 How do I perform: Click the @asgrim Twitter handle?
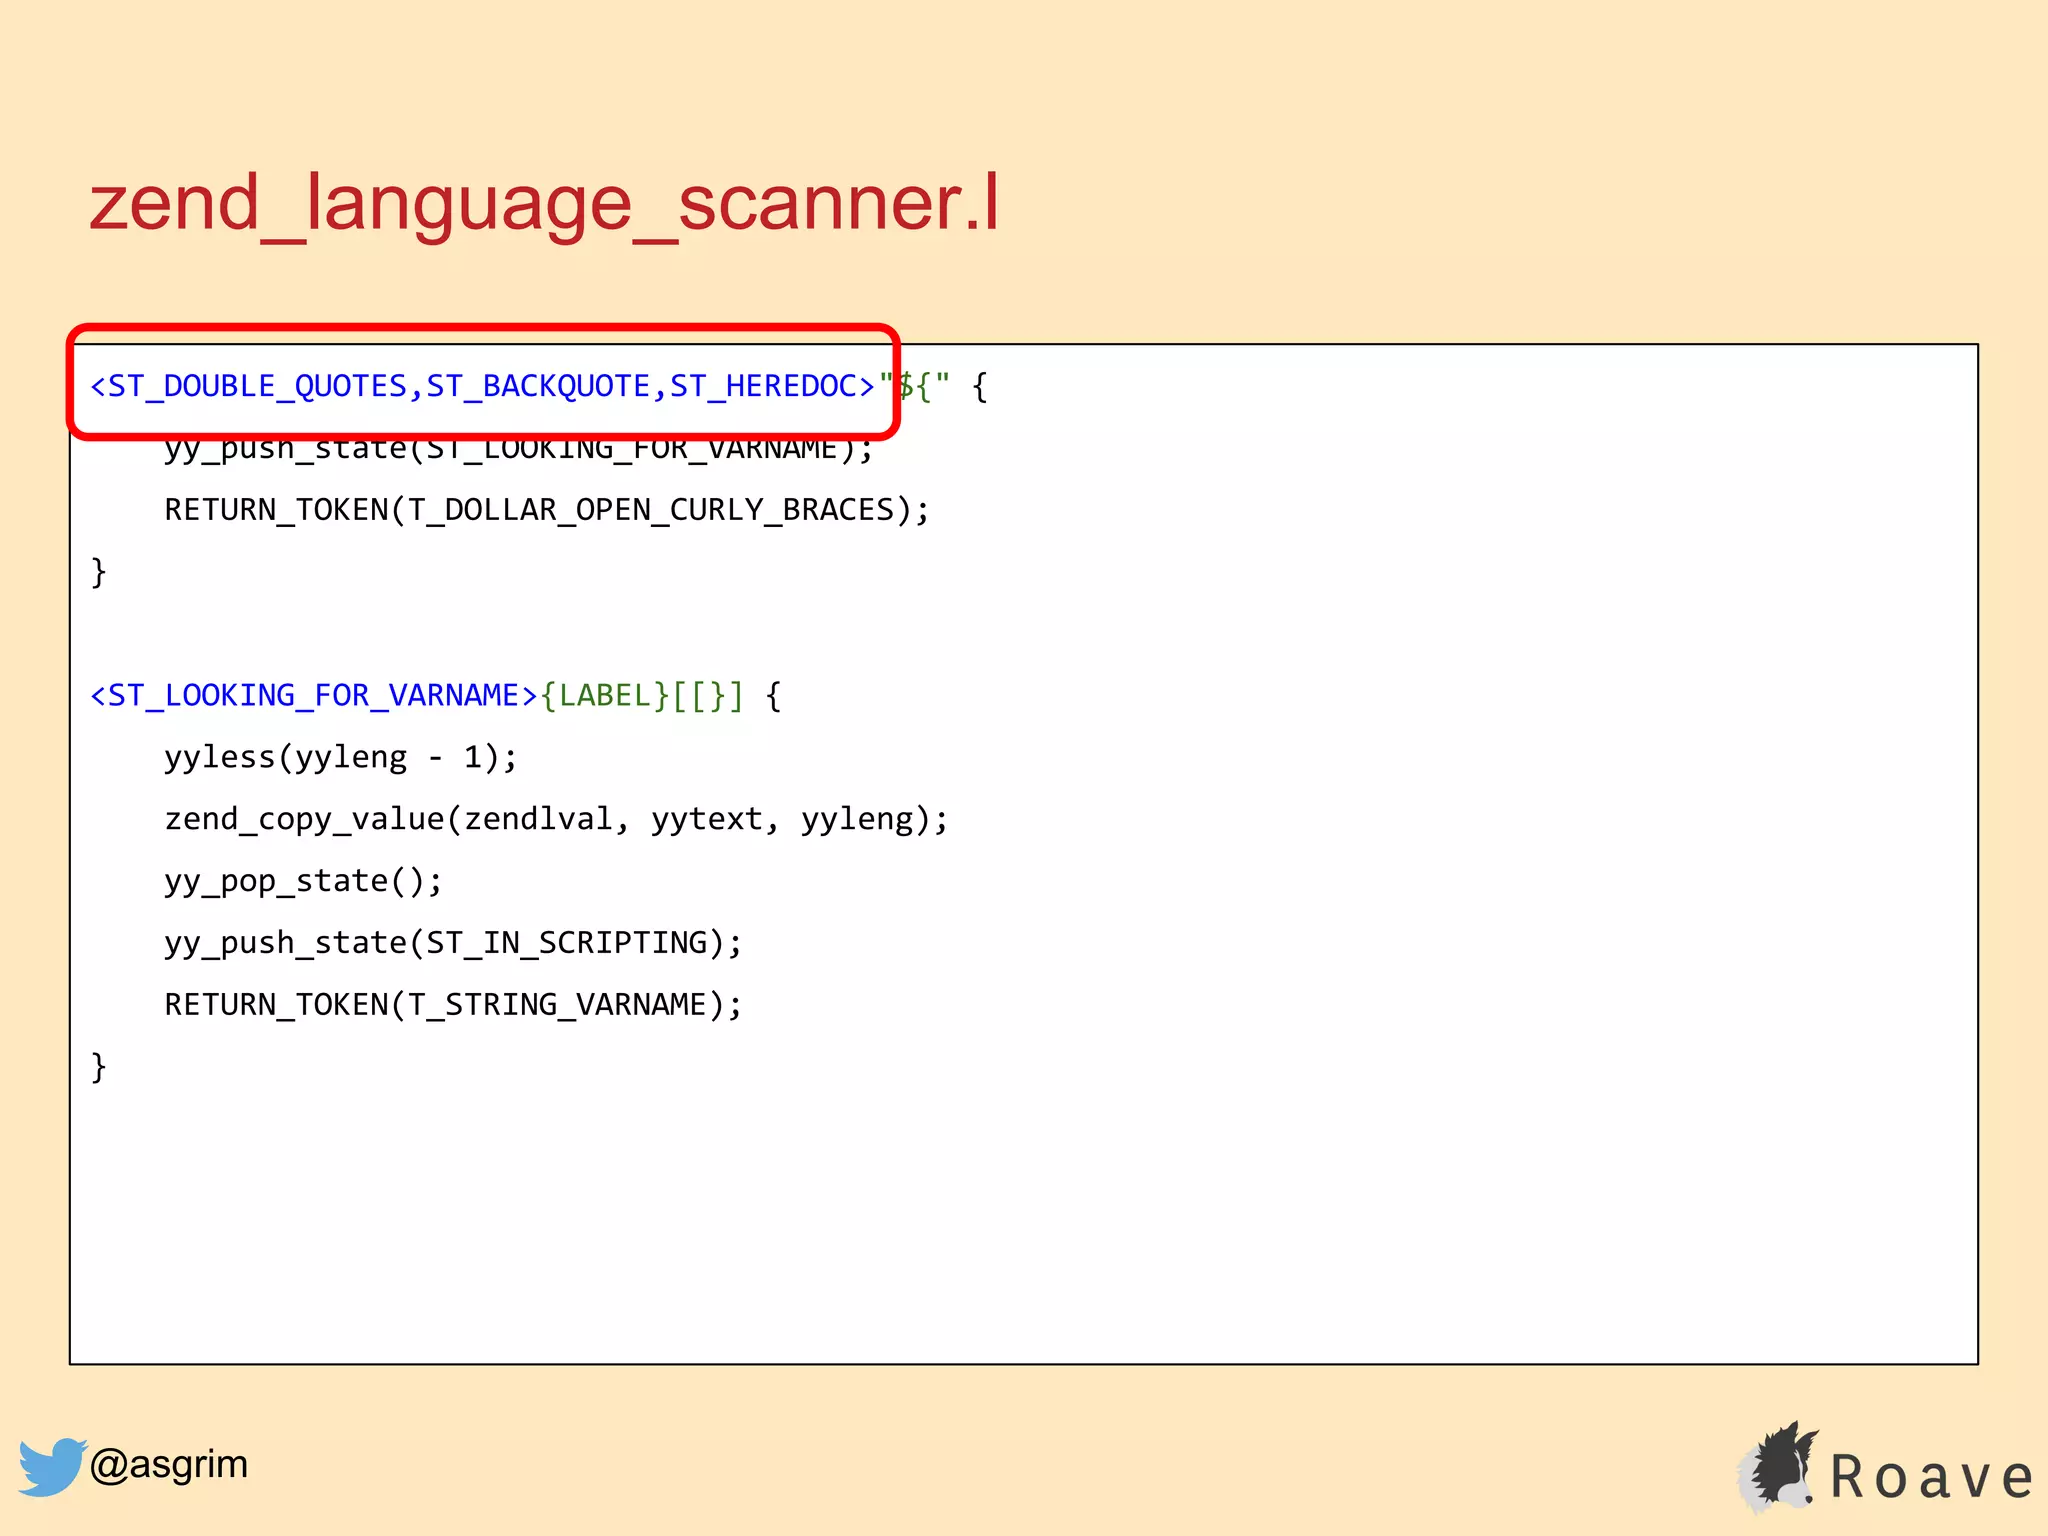pyautogui.click(x=168, y=1464)
